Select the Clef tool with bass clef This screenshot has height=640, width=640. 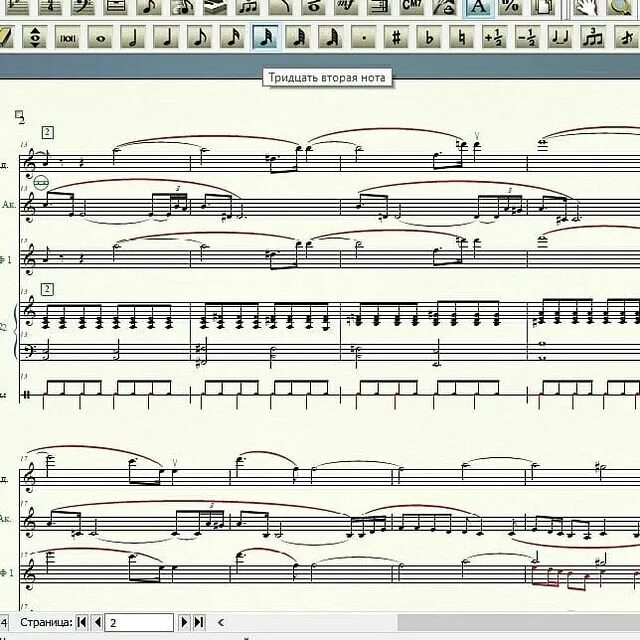[x=83, y=7]
